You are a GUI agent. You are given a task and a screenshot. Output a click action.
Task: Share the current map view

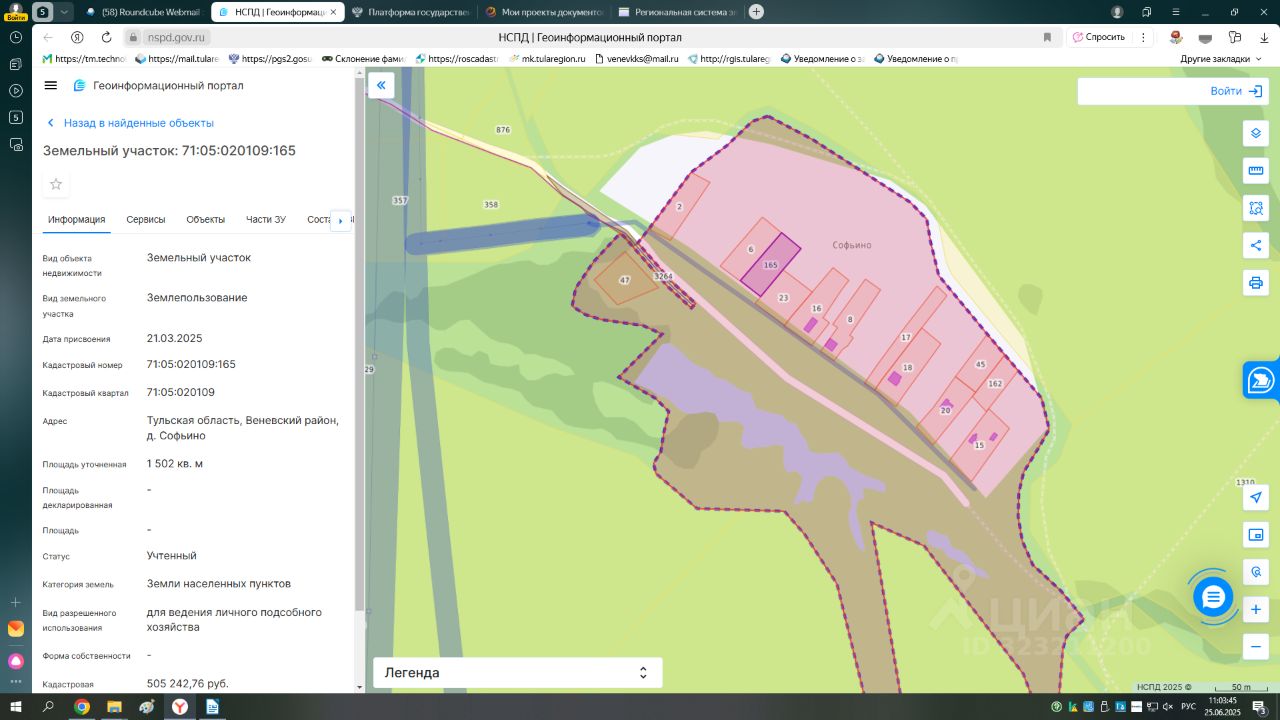pos(1256,245)
